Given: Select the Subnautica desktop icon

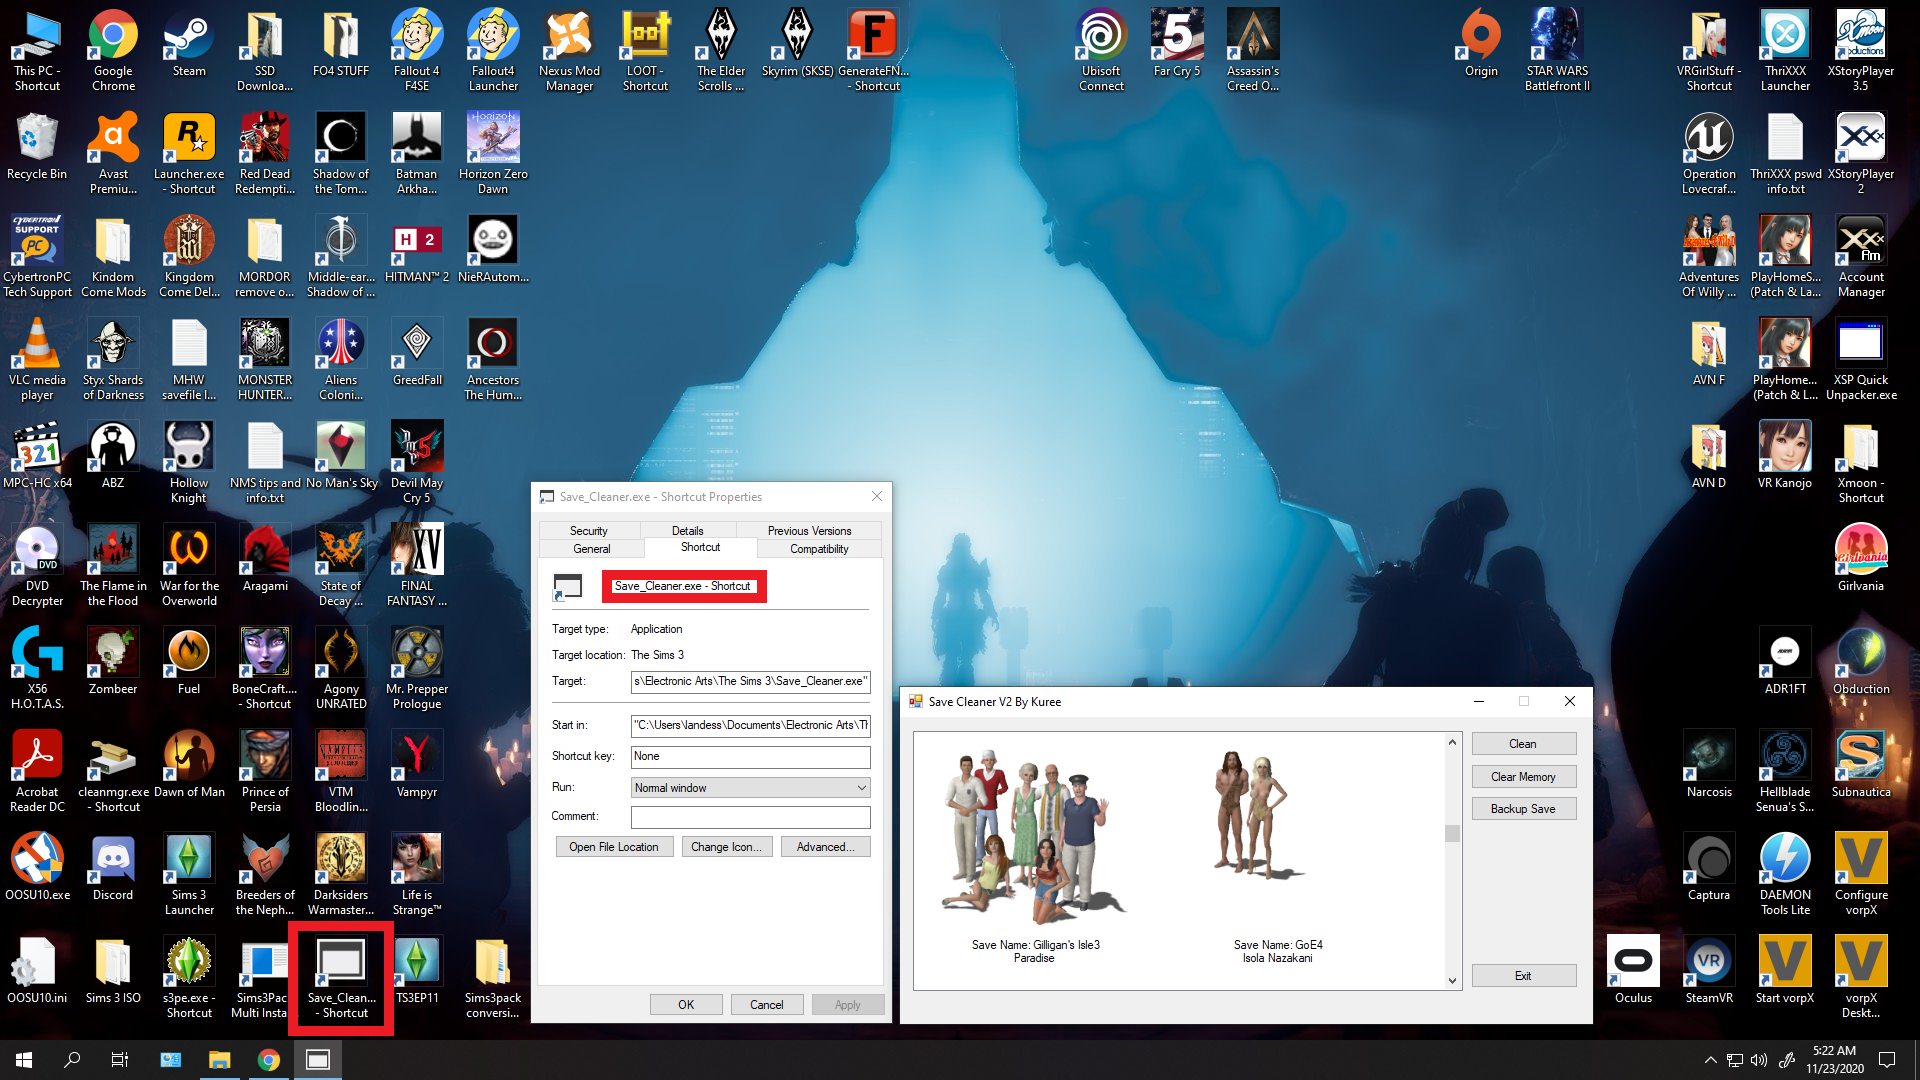Looking at the screenshot, I should point(1861,764).
